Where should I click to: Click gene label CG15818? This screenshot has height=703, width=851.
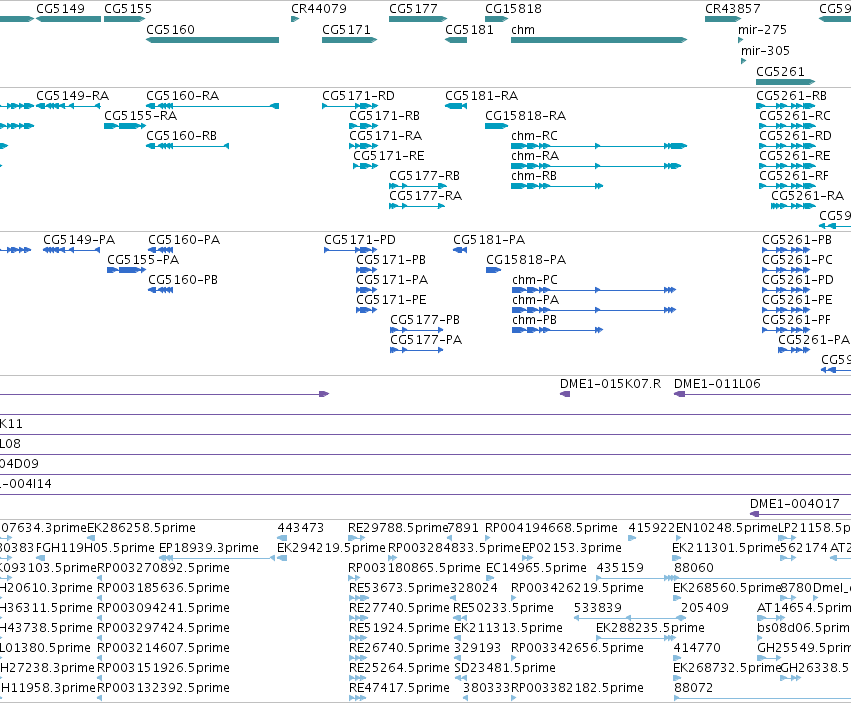513,9
